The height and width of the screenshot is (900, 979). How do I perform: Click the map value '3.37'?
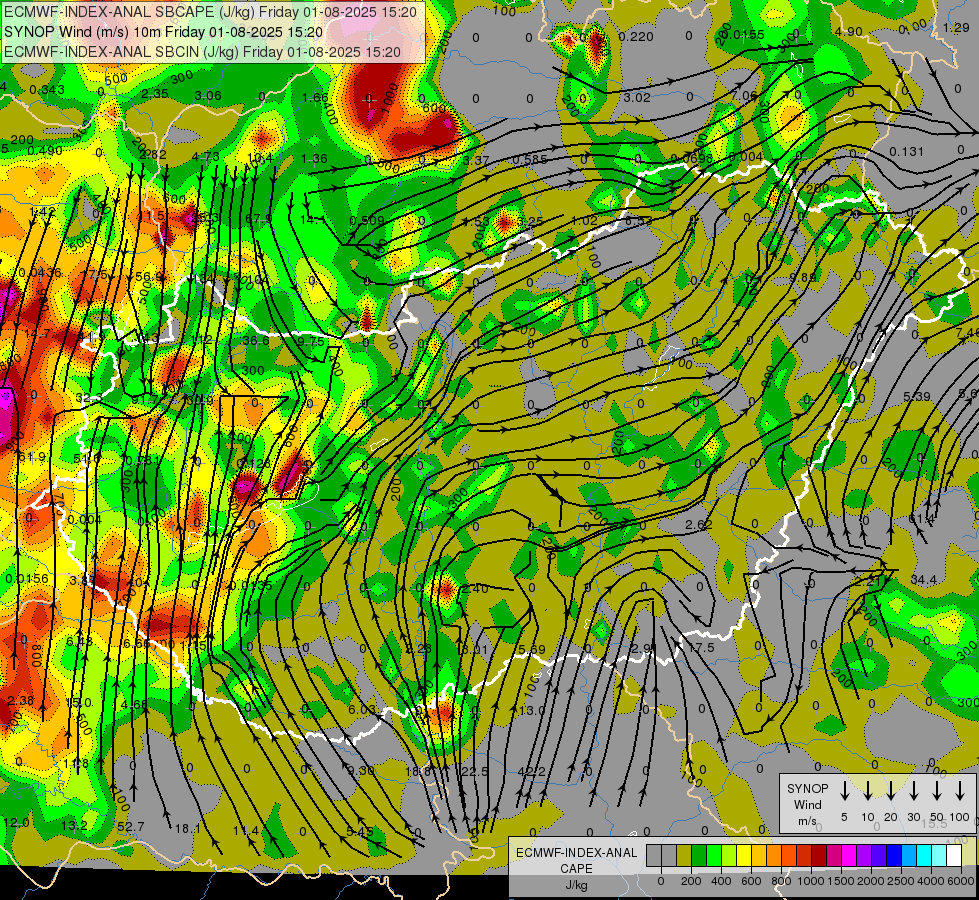476,161
